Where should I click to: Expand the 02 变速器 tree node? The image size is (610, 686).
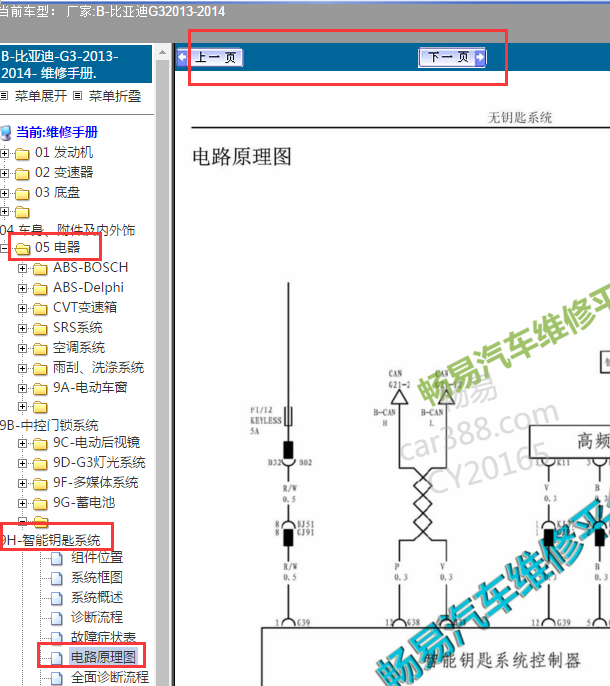[4, 173]
